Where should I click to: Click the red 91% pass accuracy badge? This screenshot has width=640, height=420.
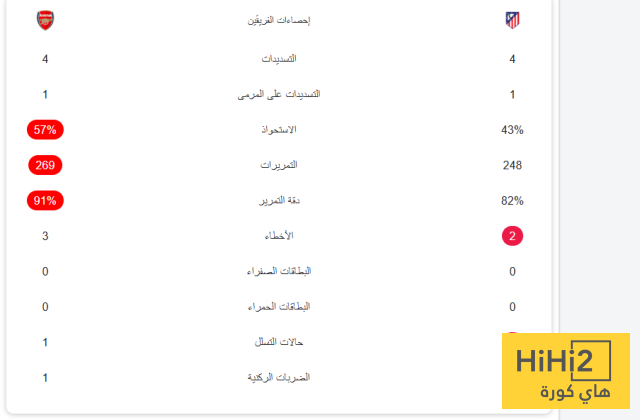click(45, 200)
